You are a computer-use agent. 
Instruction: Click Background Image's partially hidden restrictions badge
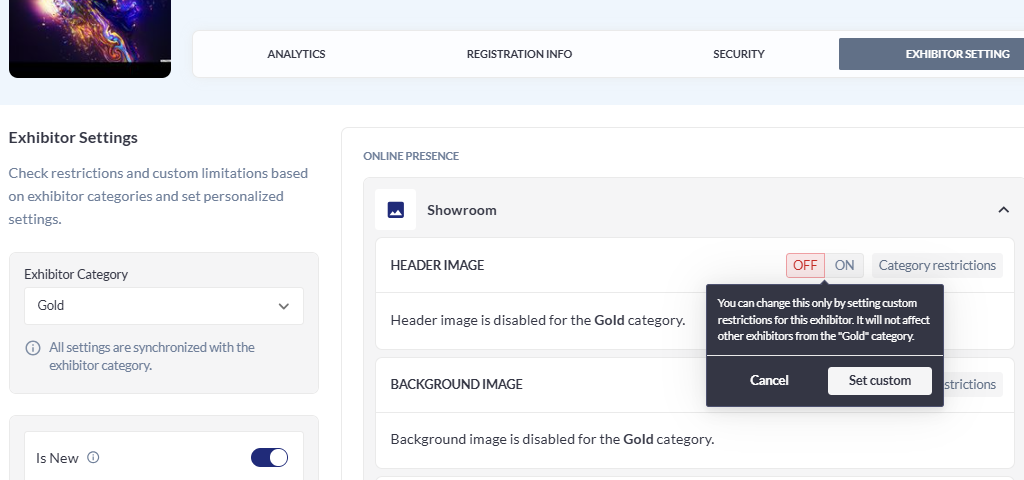(972, 384)
